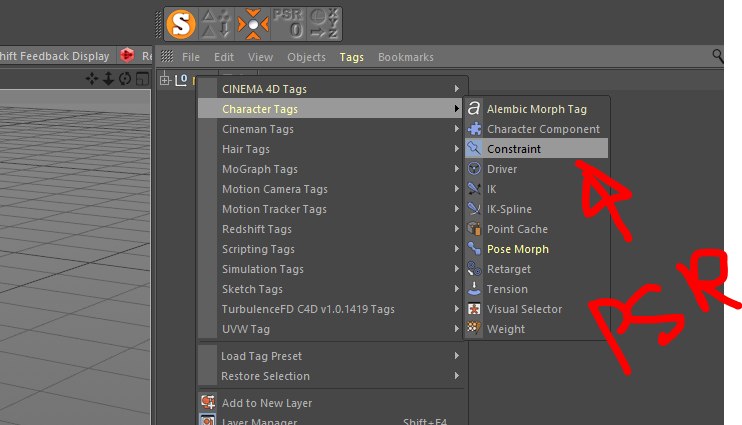Click the PSR 0 reset icon
Viewport: 742px width, 425px height.
pos(288,24)
